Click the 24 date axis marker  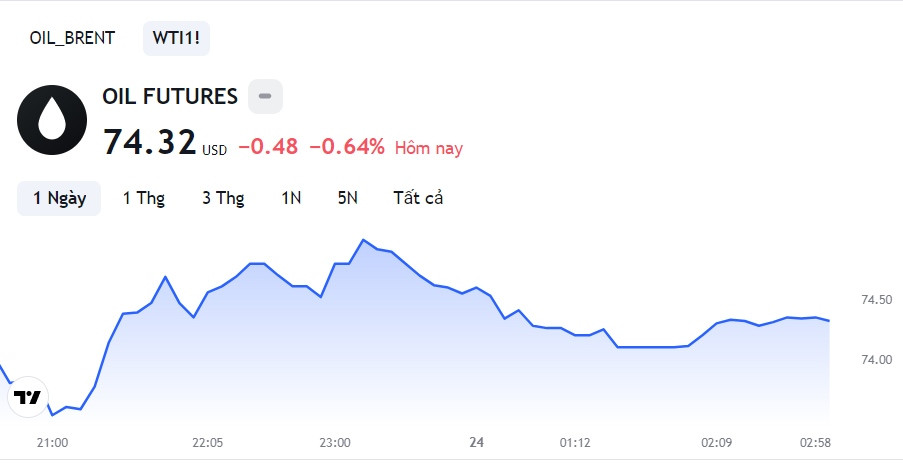pyautogui.click(x=476, y=442)
